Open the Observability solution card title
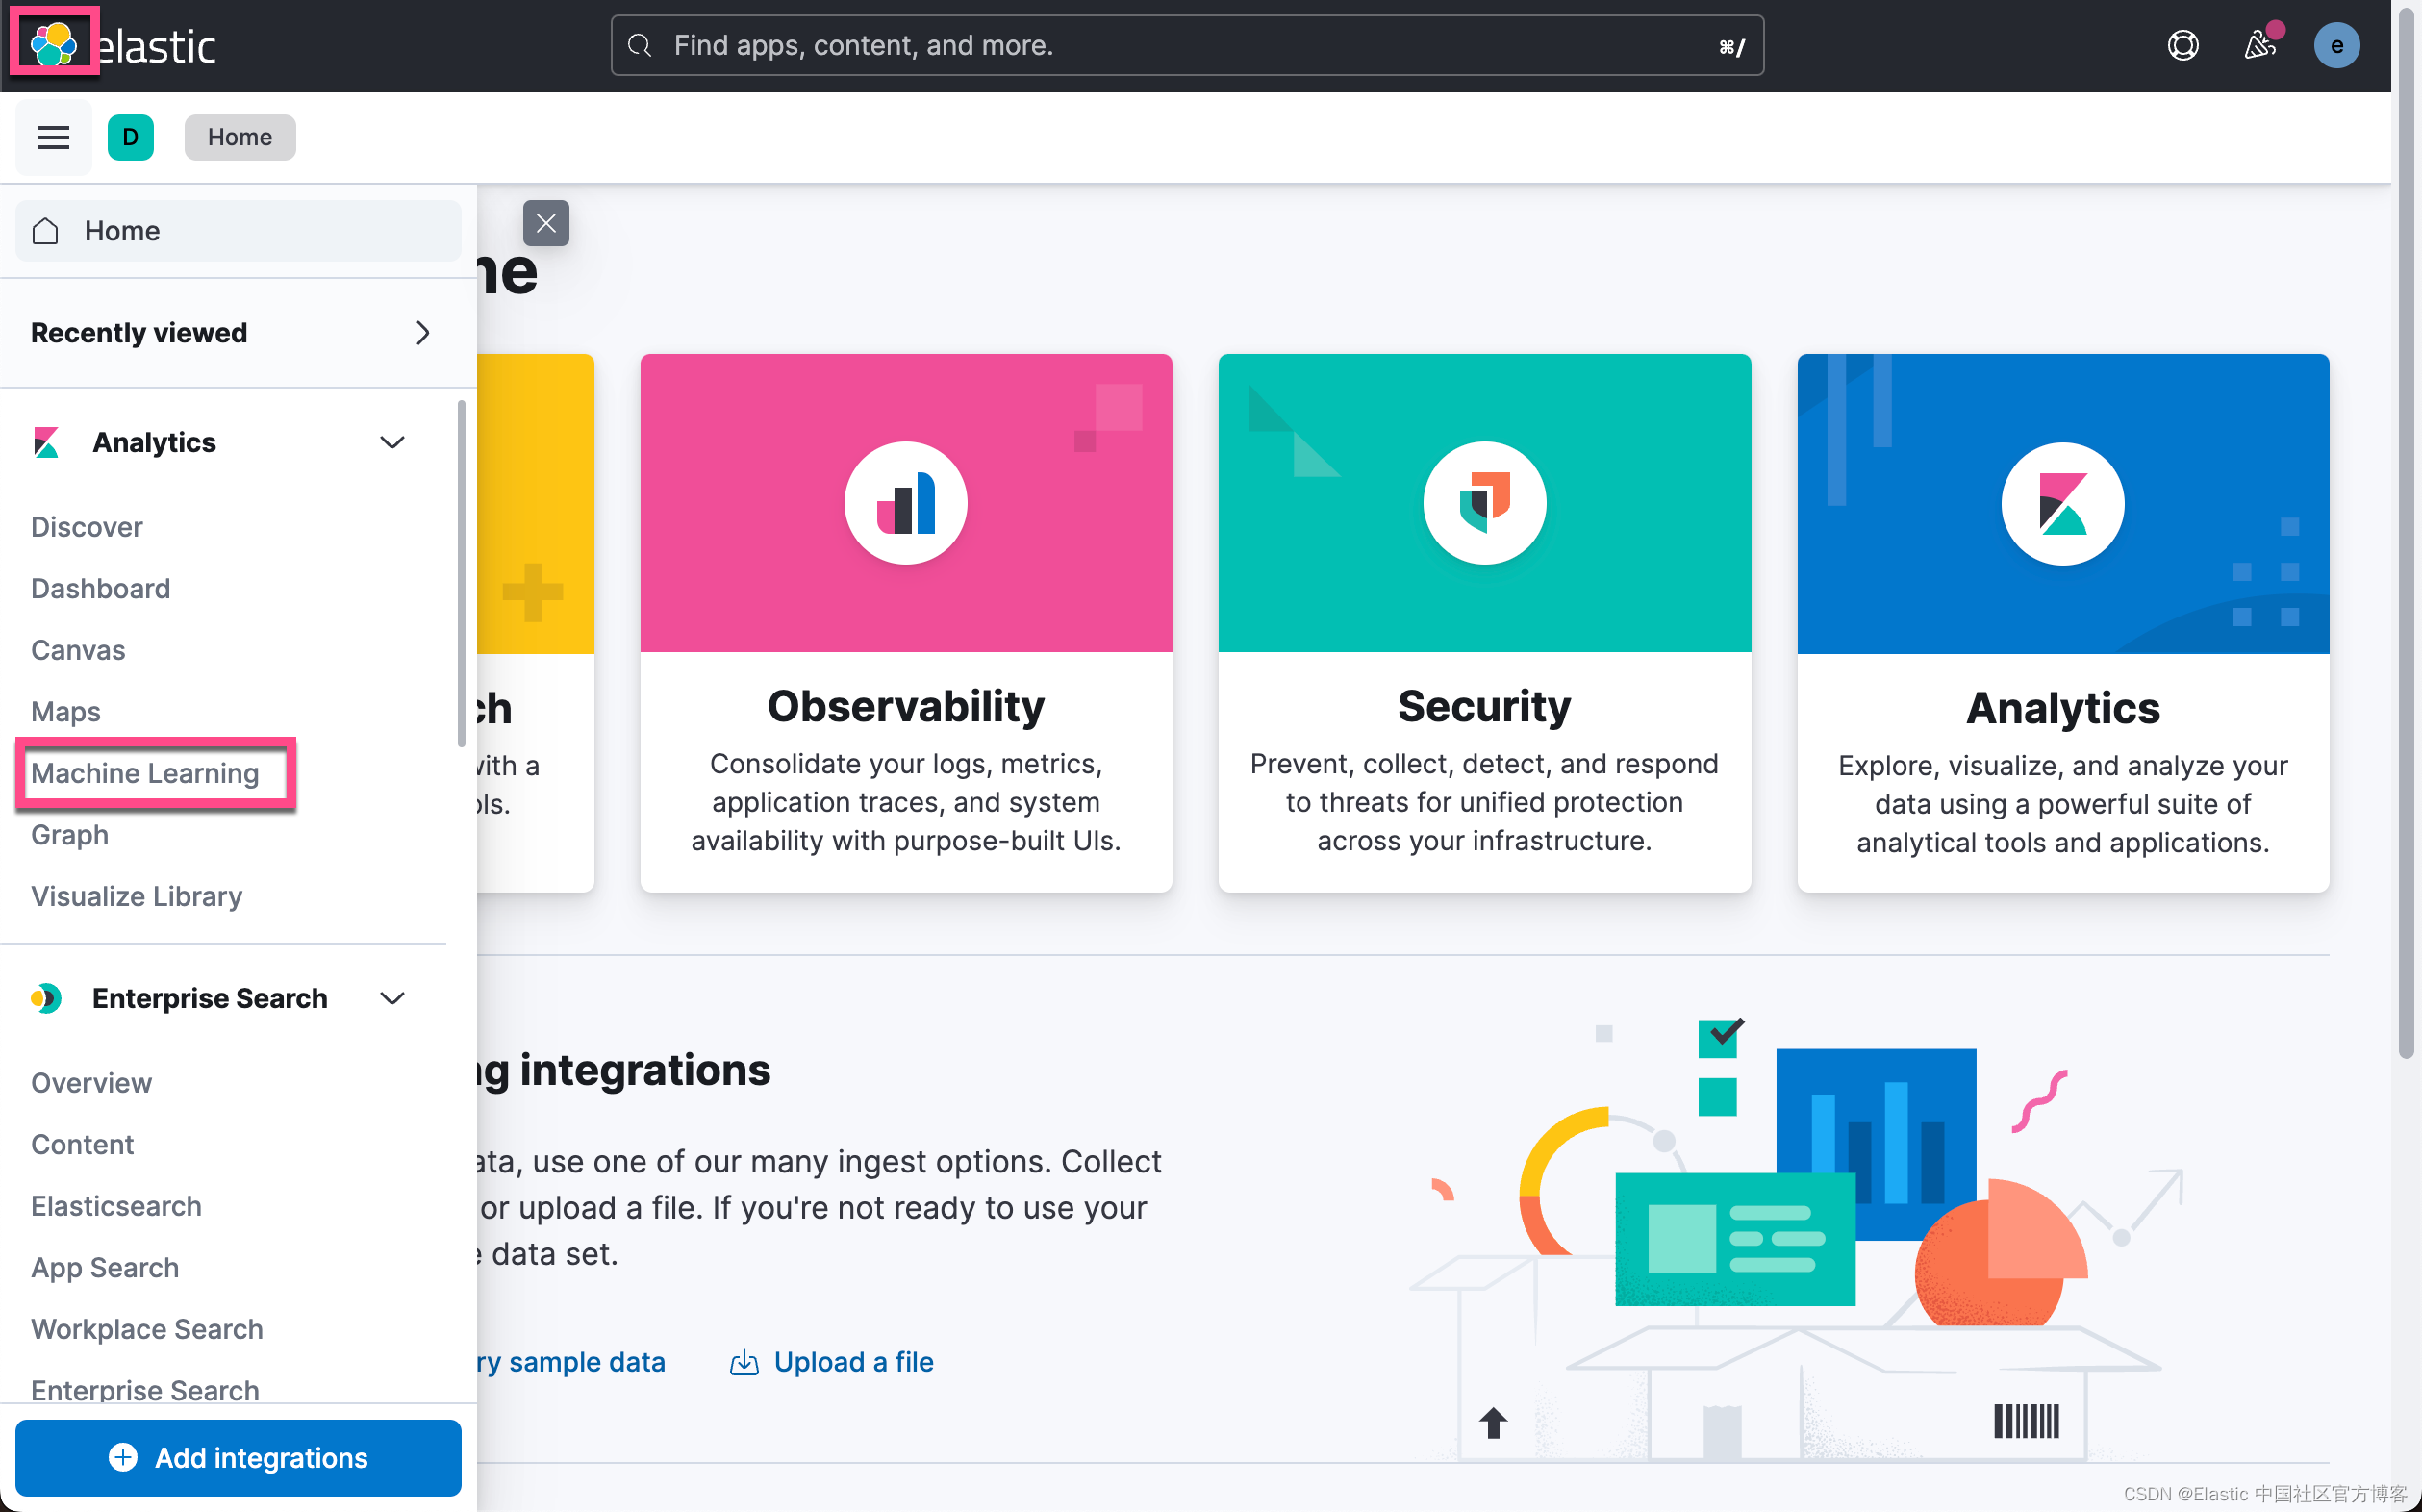This screenshot has height=1512, width=2422. (x=906, y=706)
